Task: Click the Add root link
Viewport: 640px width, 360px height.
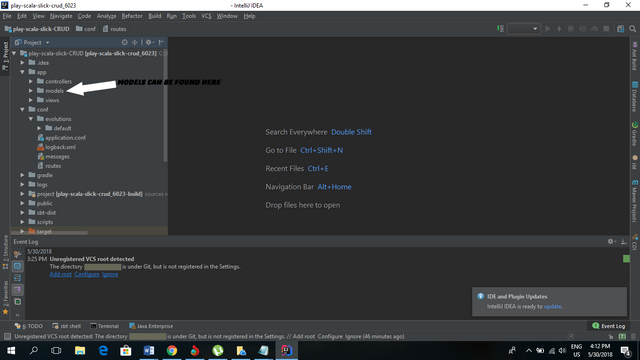Action: [x=60, y=274]
